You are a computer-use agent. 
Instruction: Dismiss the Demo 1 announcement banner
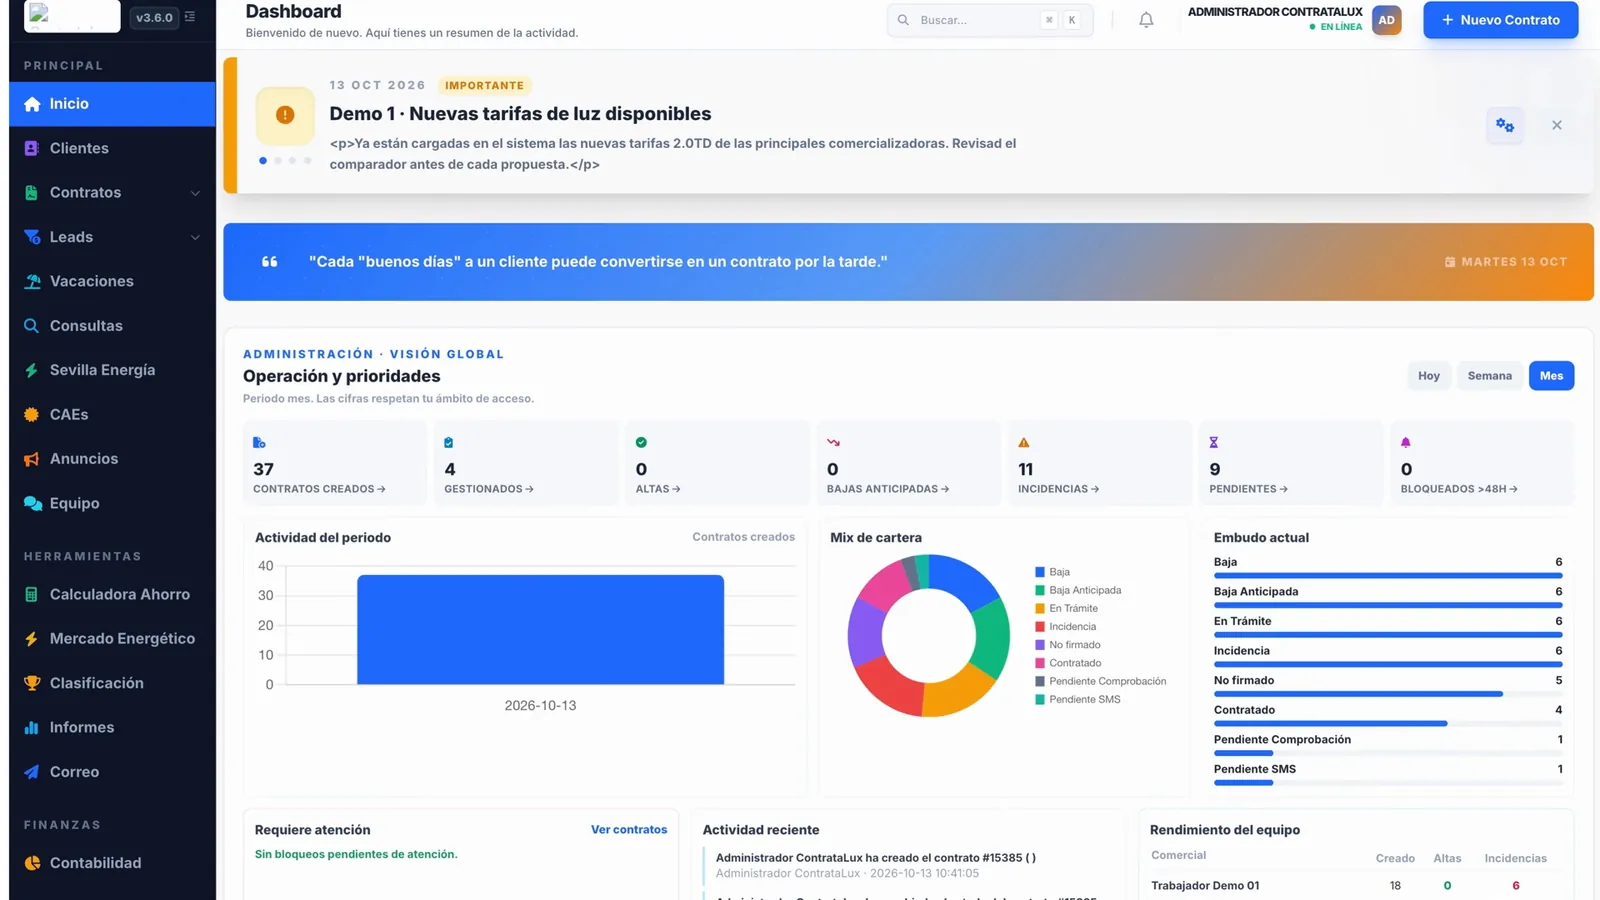click(1557, 125)
